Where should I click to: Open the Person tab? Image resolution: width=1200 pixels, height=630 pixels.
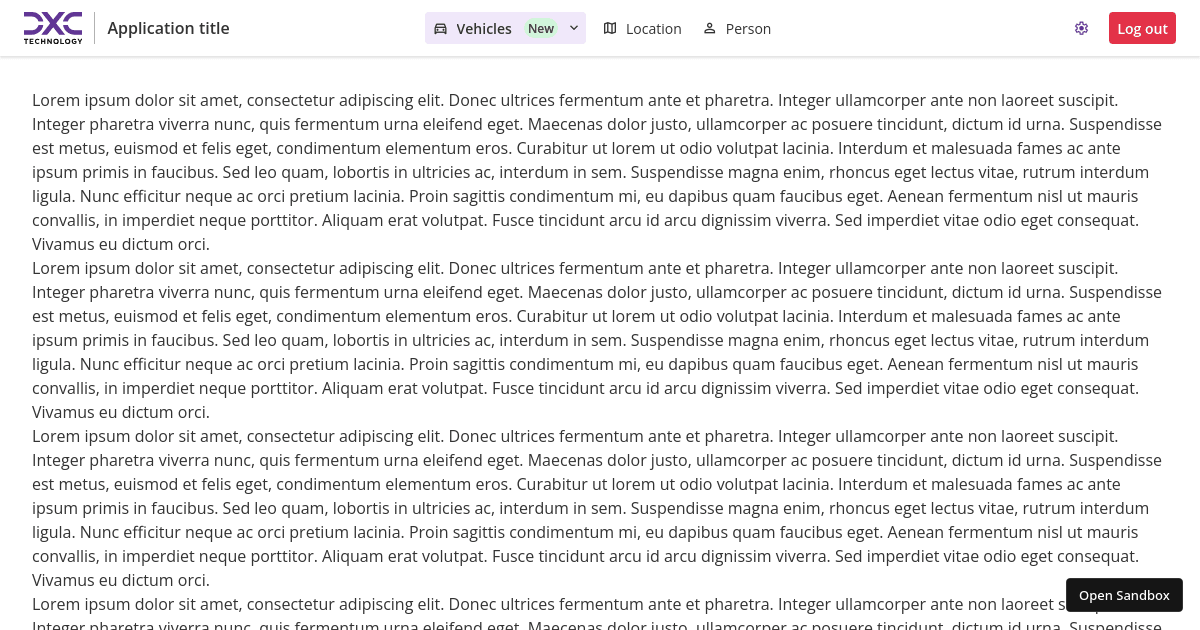click(737, 28)
